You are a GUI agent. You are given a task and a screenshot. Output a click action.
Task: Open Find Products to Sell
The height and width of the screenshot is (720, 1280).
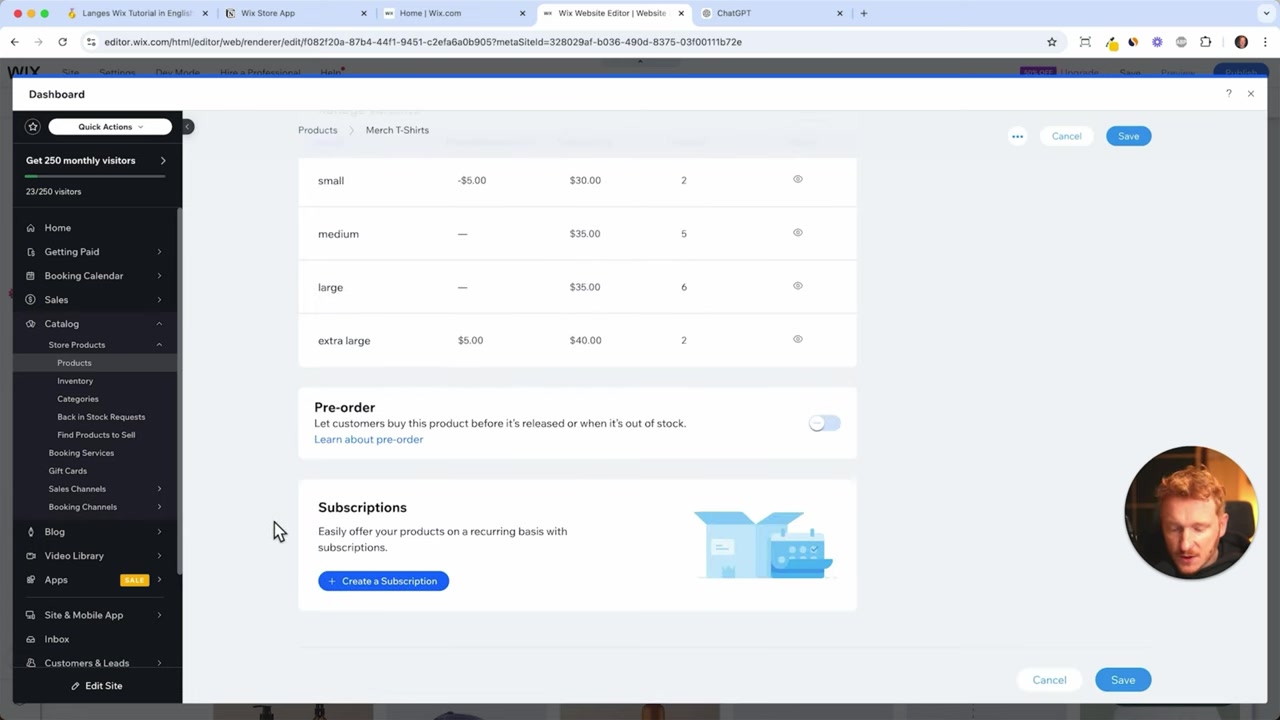point(96,435)
